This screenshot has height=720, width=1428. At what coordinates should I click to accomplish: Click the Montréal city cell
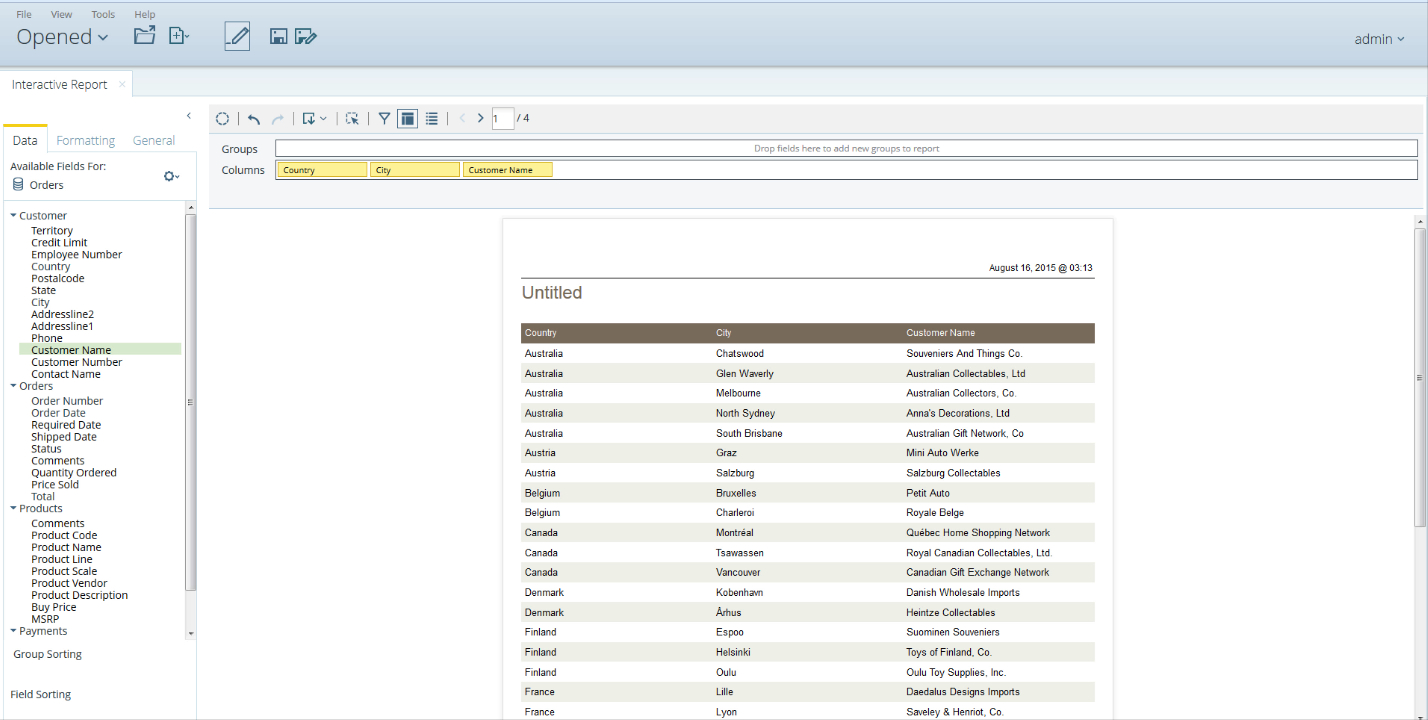coord(735,533)
